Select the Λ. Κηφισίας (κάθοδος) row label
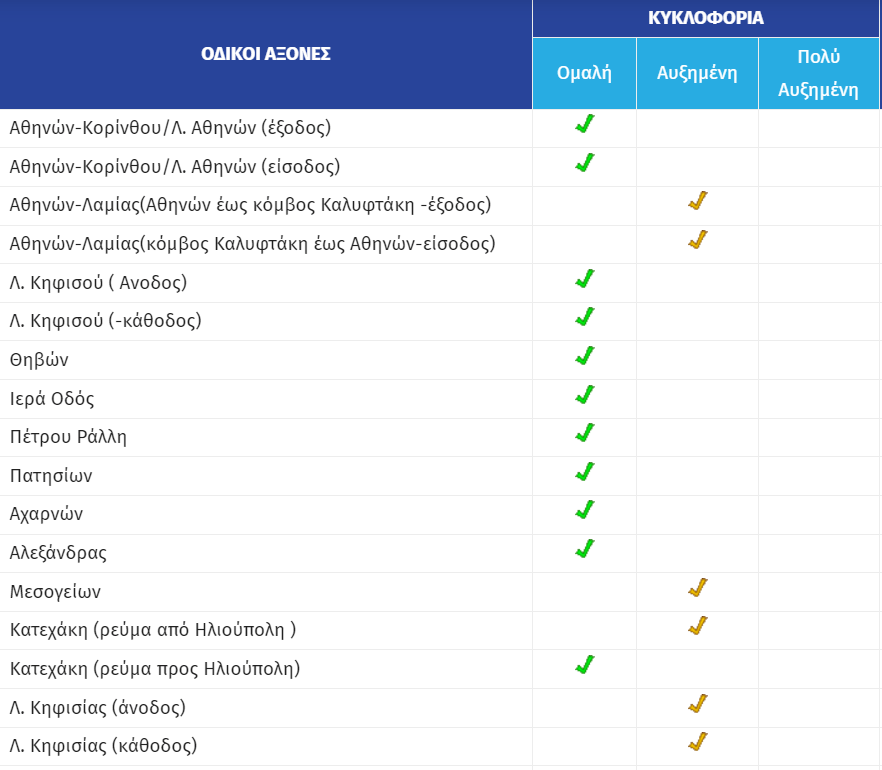The image size is (882, 770). point(103,746)
